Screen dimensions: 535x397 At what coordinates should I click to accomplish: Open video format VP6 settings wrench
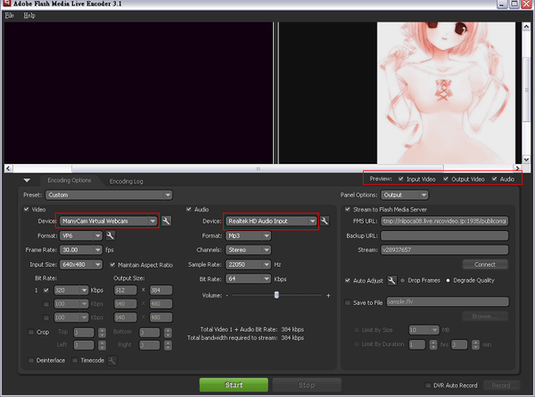[x=110, y=235]
